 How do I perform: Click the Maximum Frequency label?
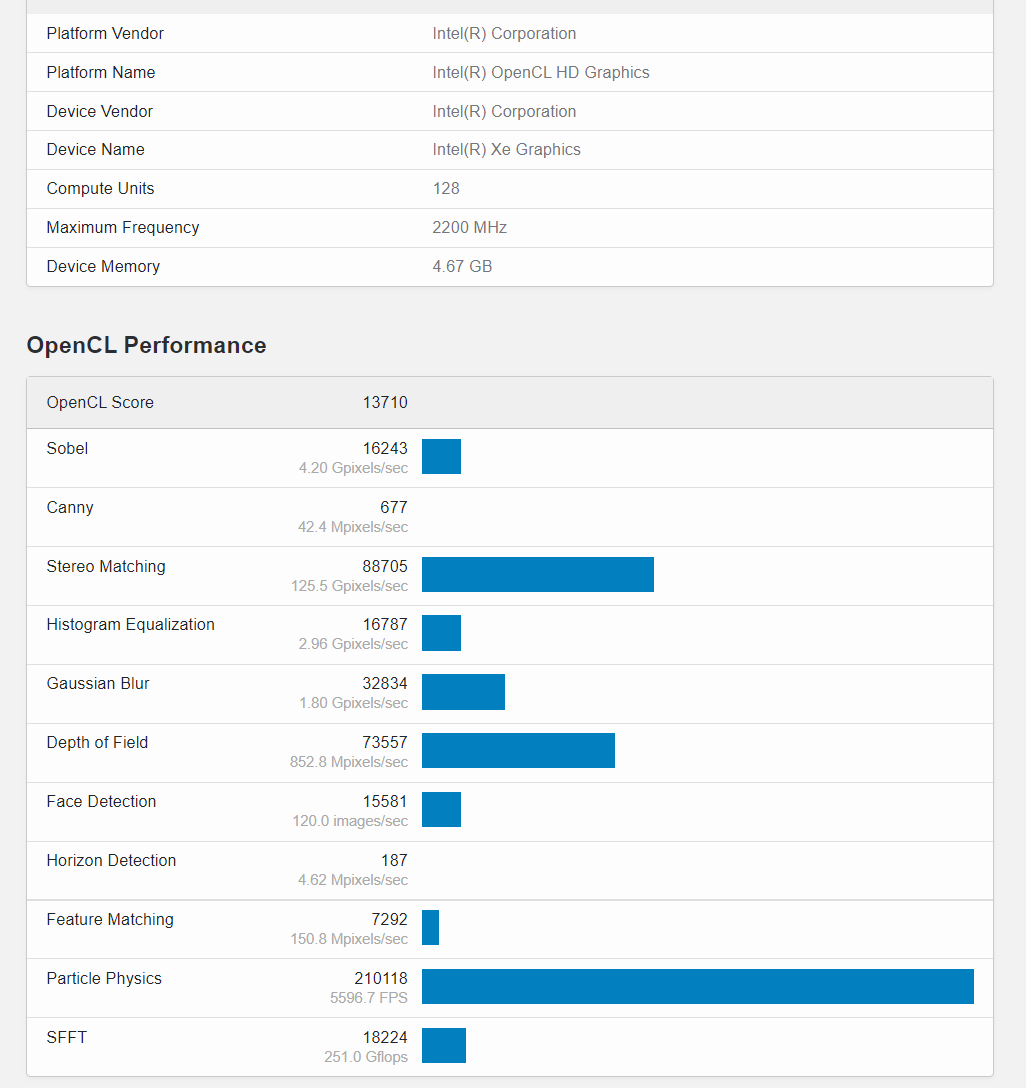click(x=123, y=227)
